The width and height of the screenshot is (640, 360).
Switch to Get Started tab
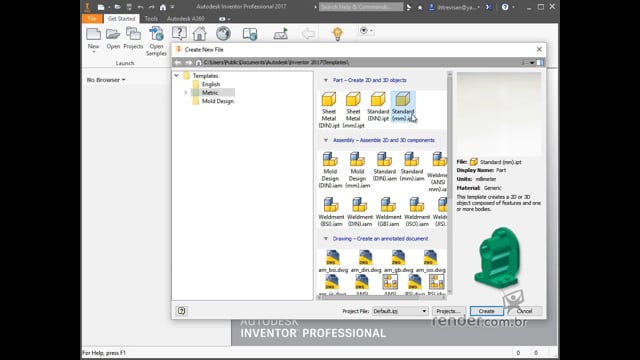click(x=121, y=19)
